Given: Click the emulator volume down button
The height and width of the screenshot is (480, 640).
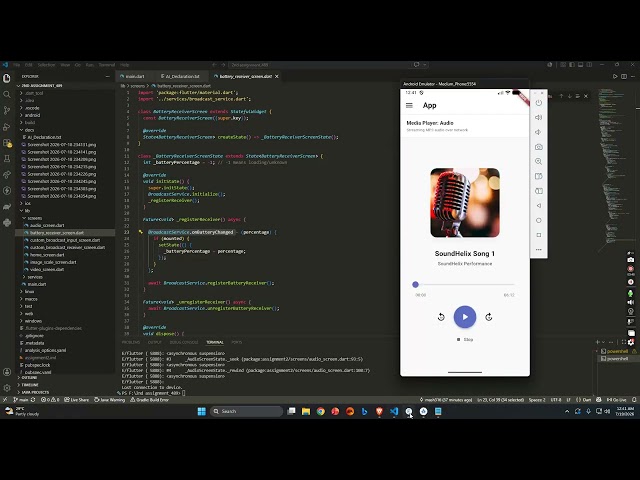Looking at the screenshot, I should click(539, 132).
